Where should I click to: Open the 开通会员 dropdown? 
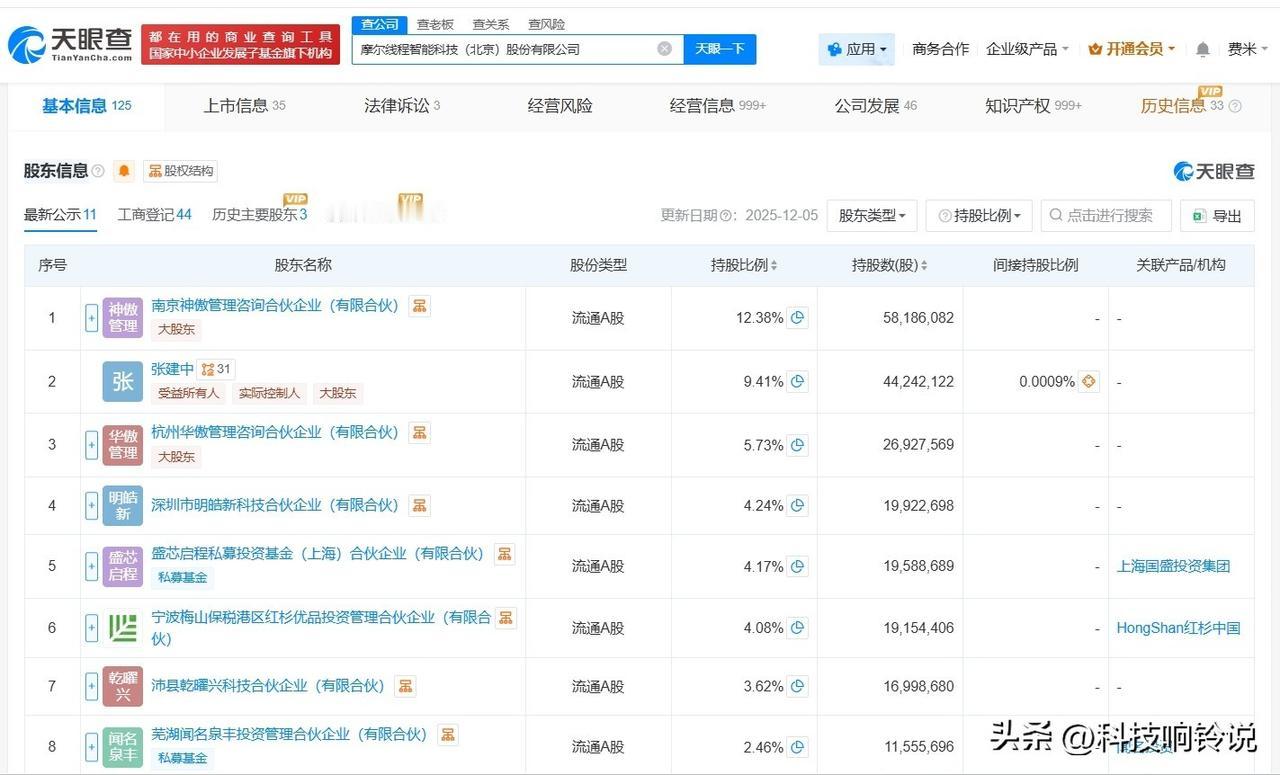pos(1131,49)
